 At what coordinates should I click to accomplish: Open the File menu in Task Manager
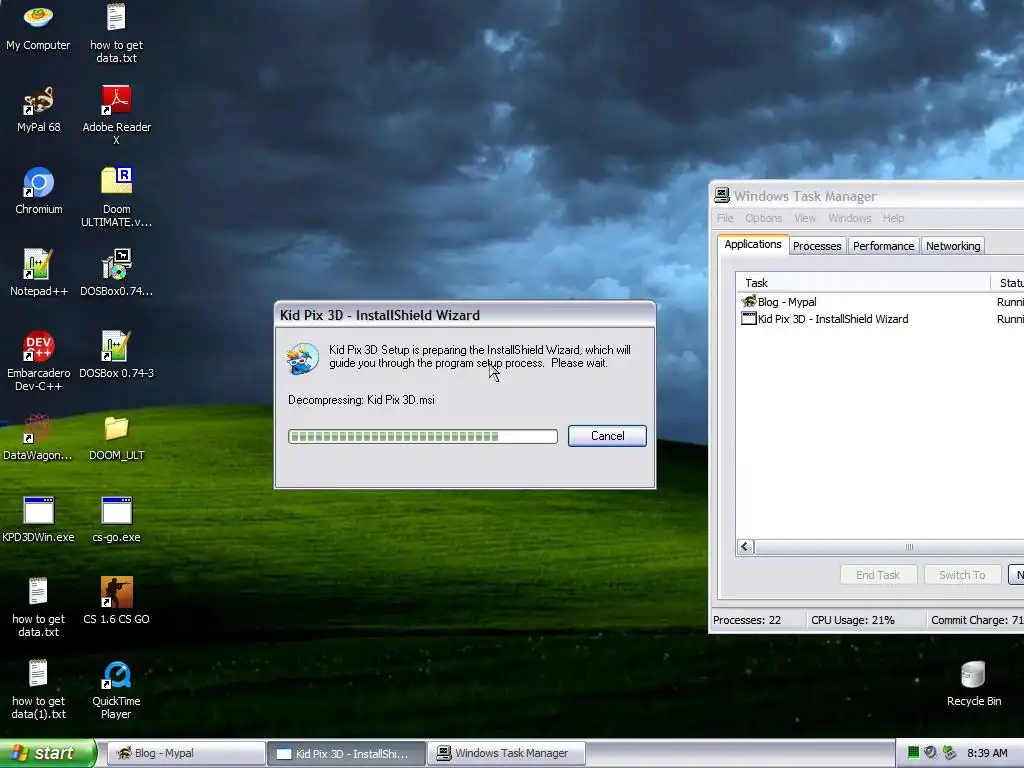tap(725, 218)
